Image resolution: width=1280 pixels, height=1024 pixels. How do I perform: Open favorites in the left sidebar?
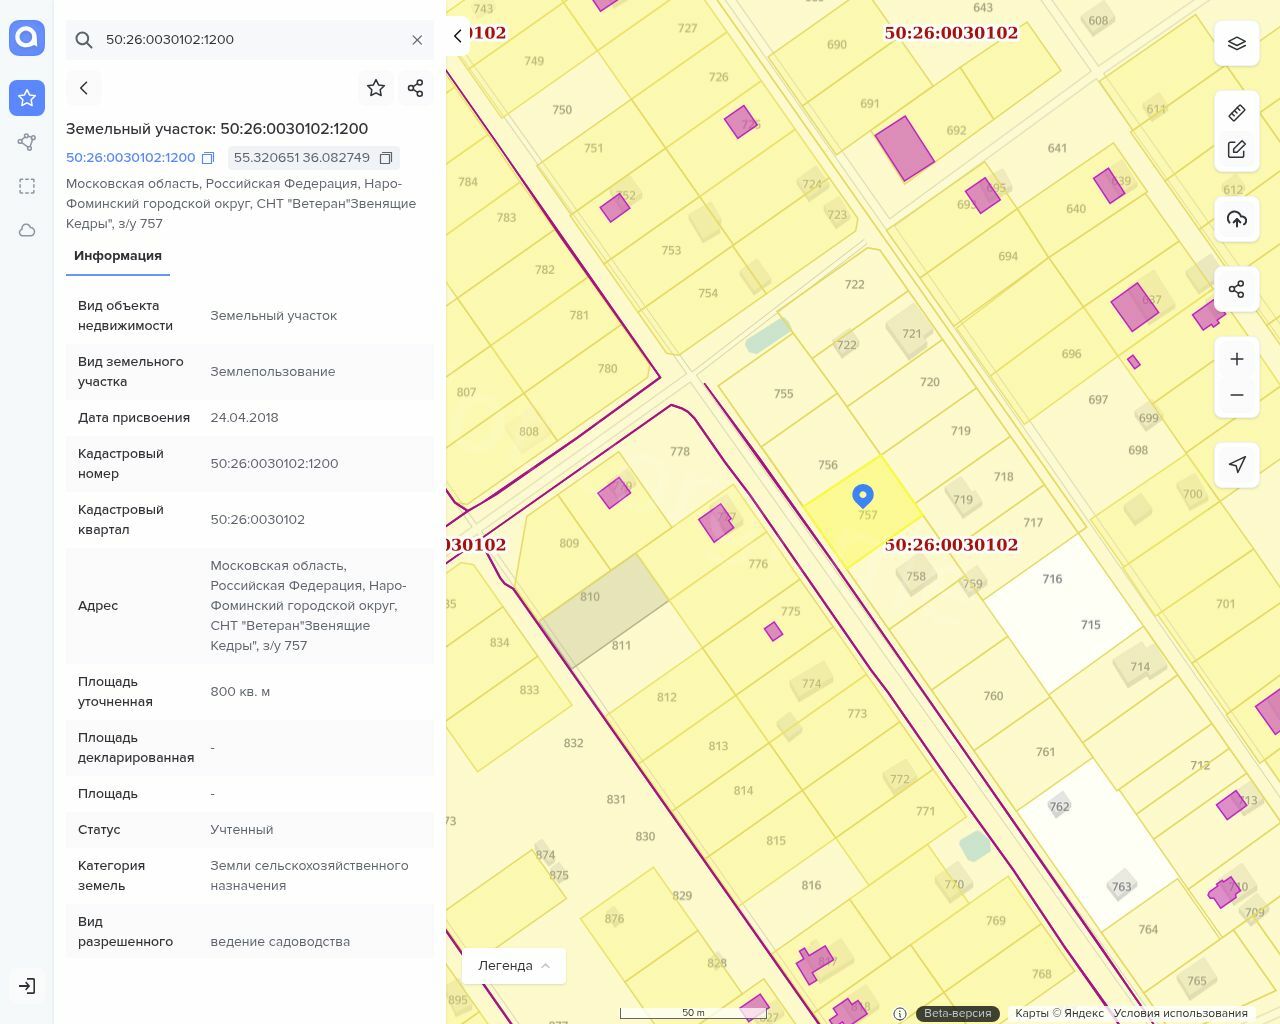(27, 98)
